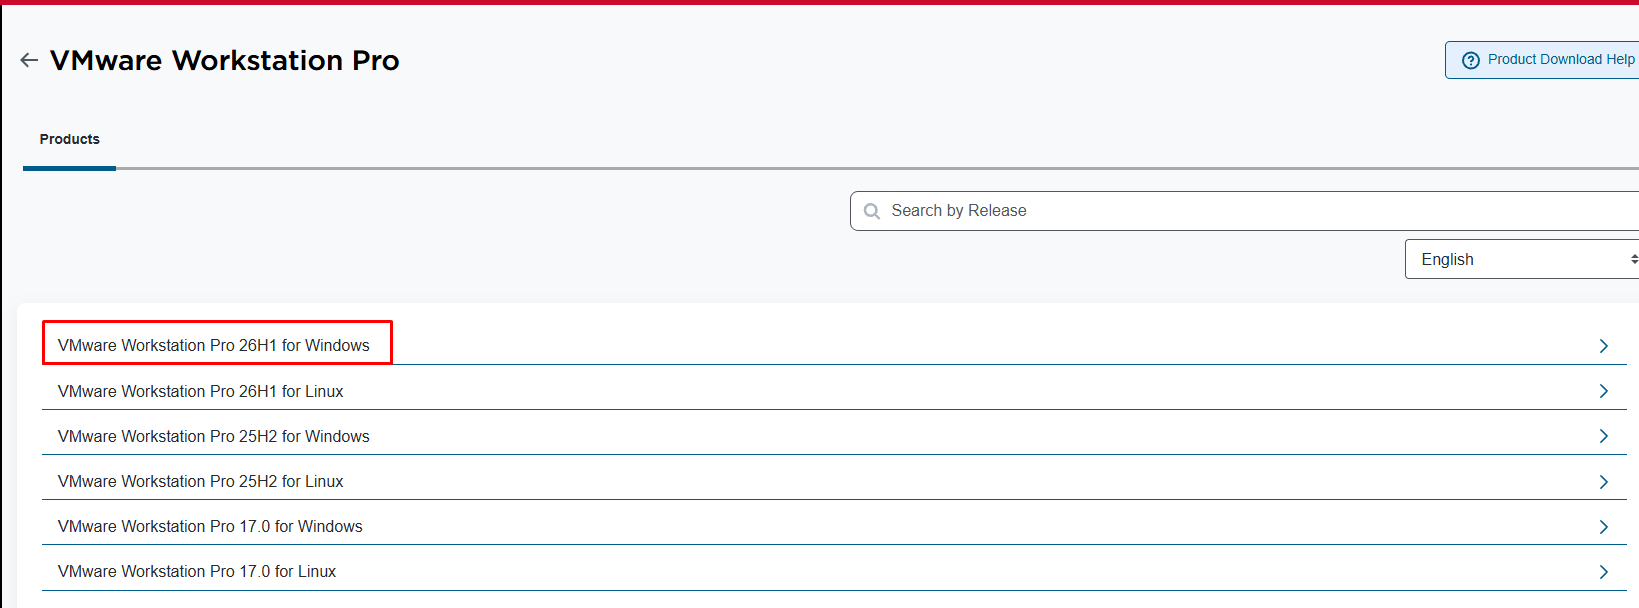Expand VMware Workstation Pro 26H1 for Windows chevron
1639x608 pixels.
coord(1604,346)
